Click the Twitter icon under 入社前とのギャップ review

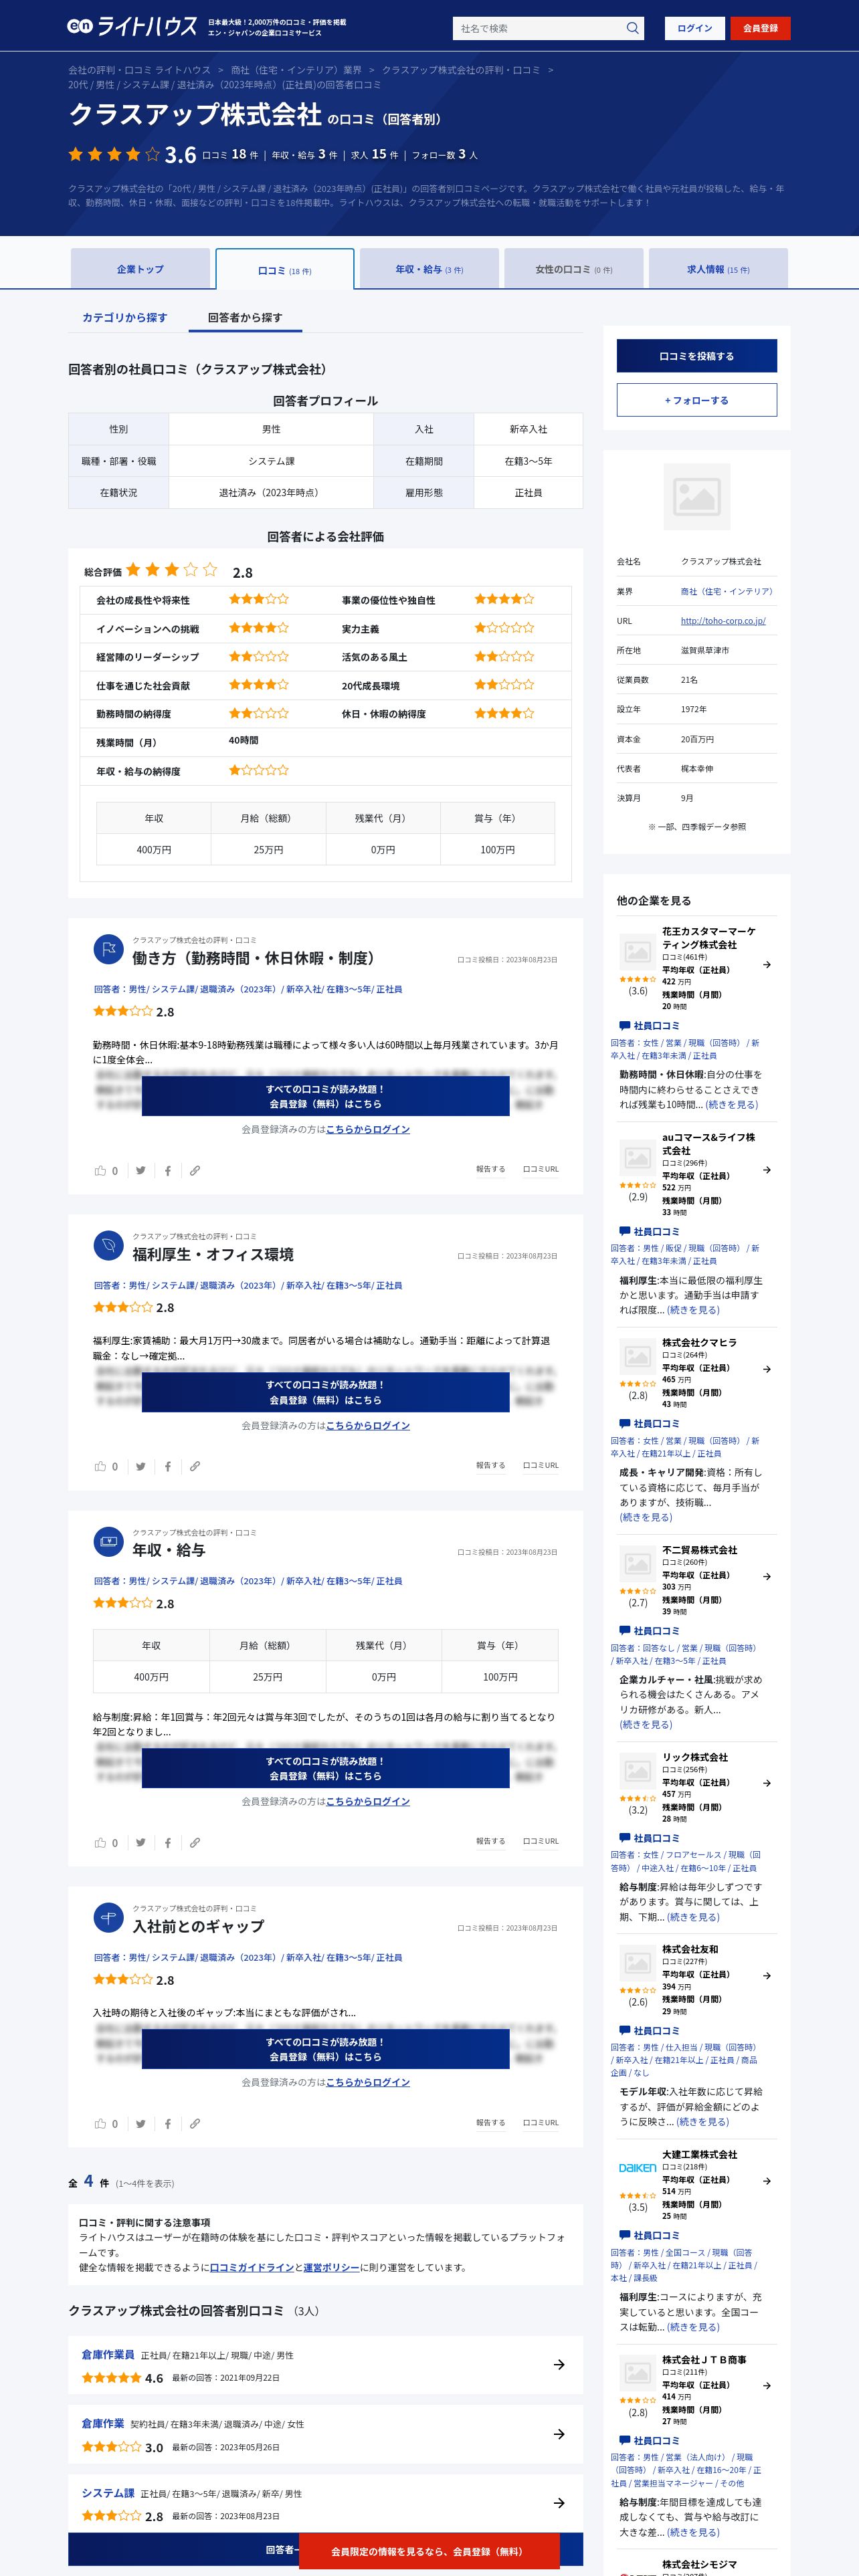click(x=141, y=2123)
